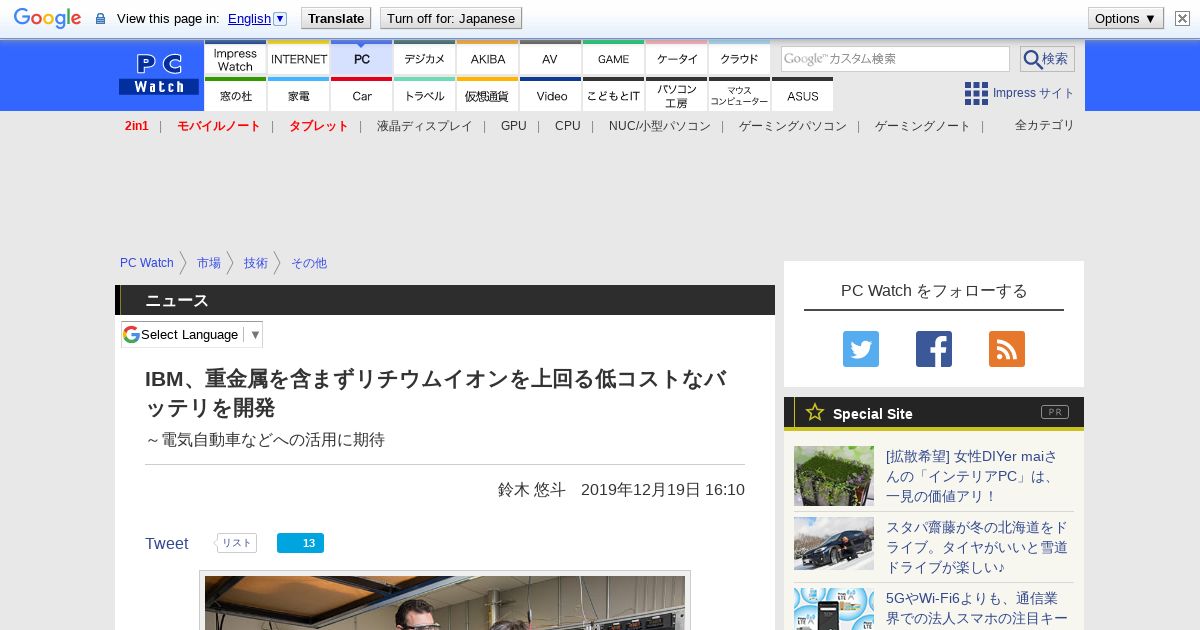Image resolution: width=1200 pixels, height=630 pixels.
Task: Open the Options dropdown in translate bar
Action: [1126, 18]
